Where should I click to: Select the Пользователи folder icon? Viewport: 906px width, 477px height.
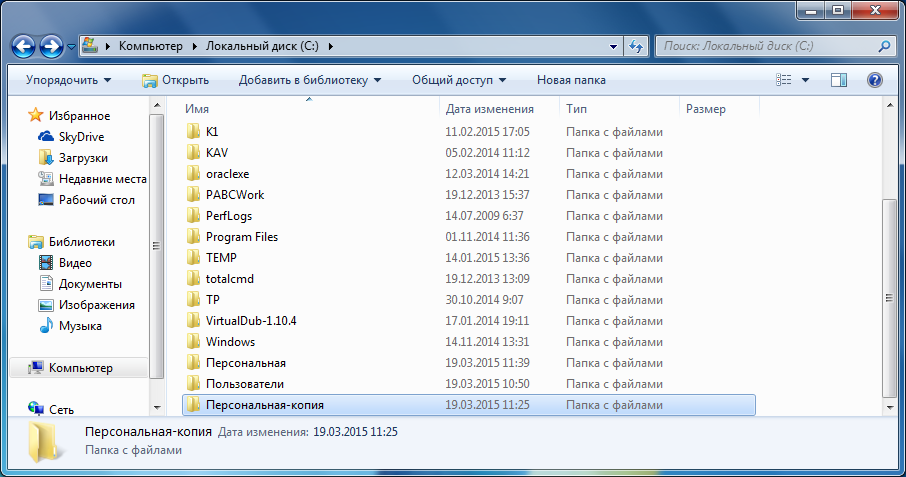194,384
